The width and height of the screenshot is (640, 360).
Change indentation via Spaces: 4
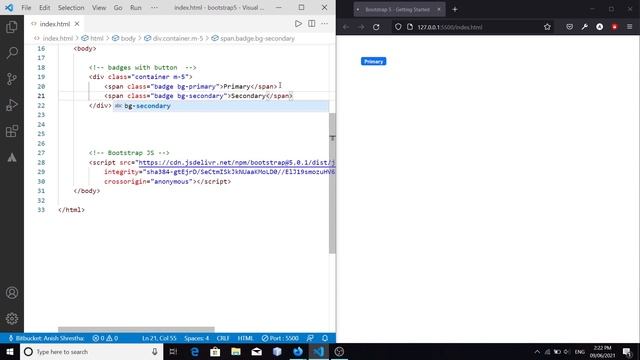(196, 338)
